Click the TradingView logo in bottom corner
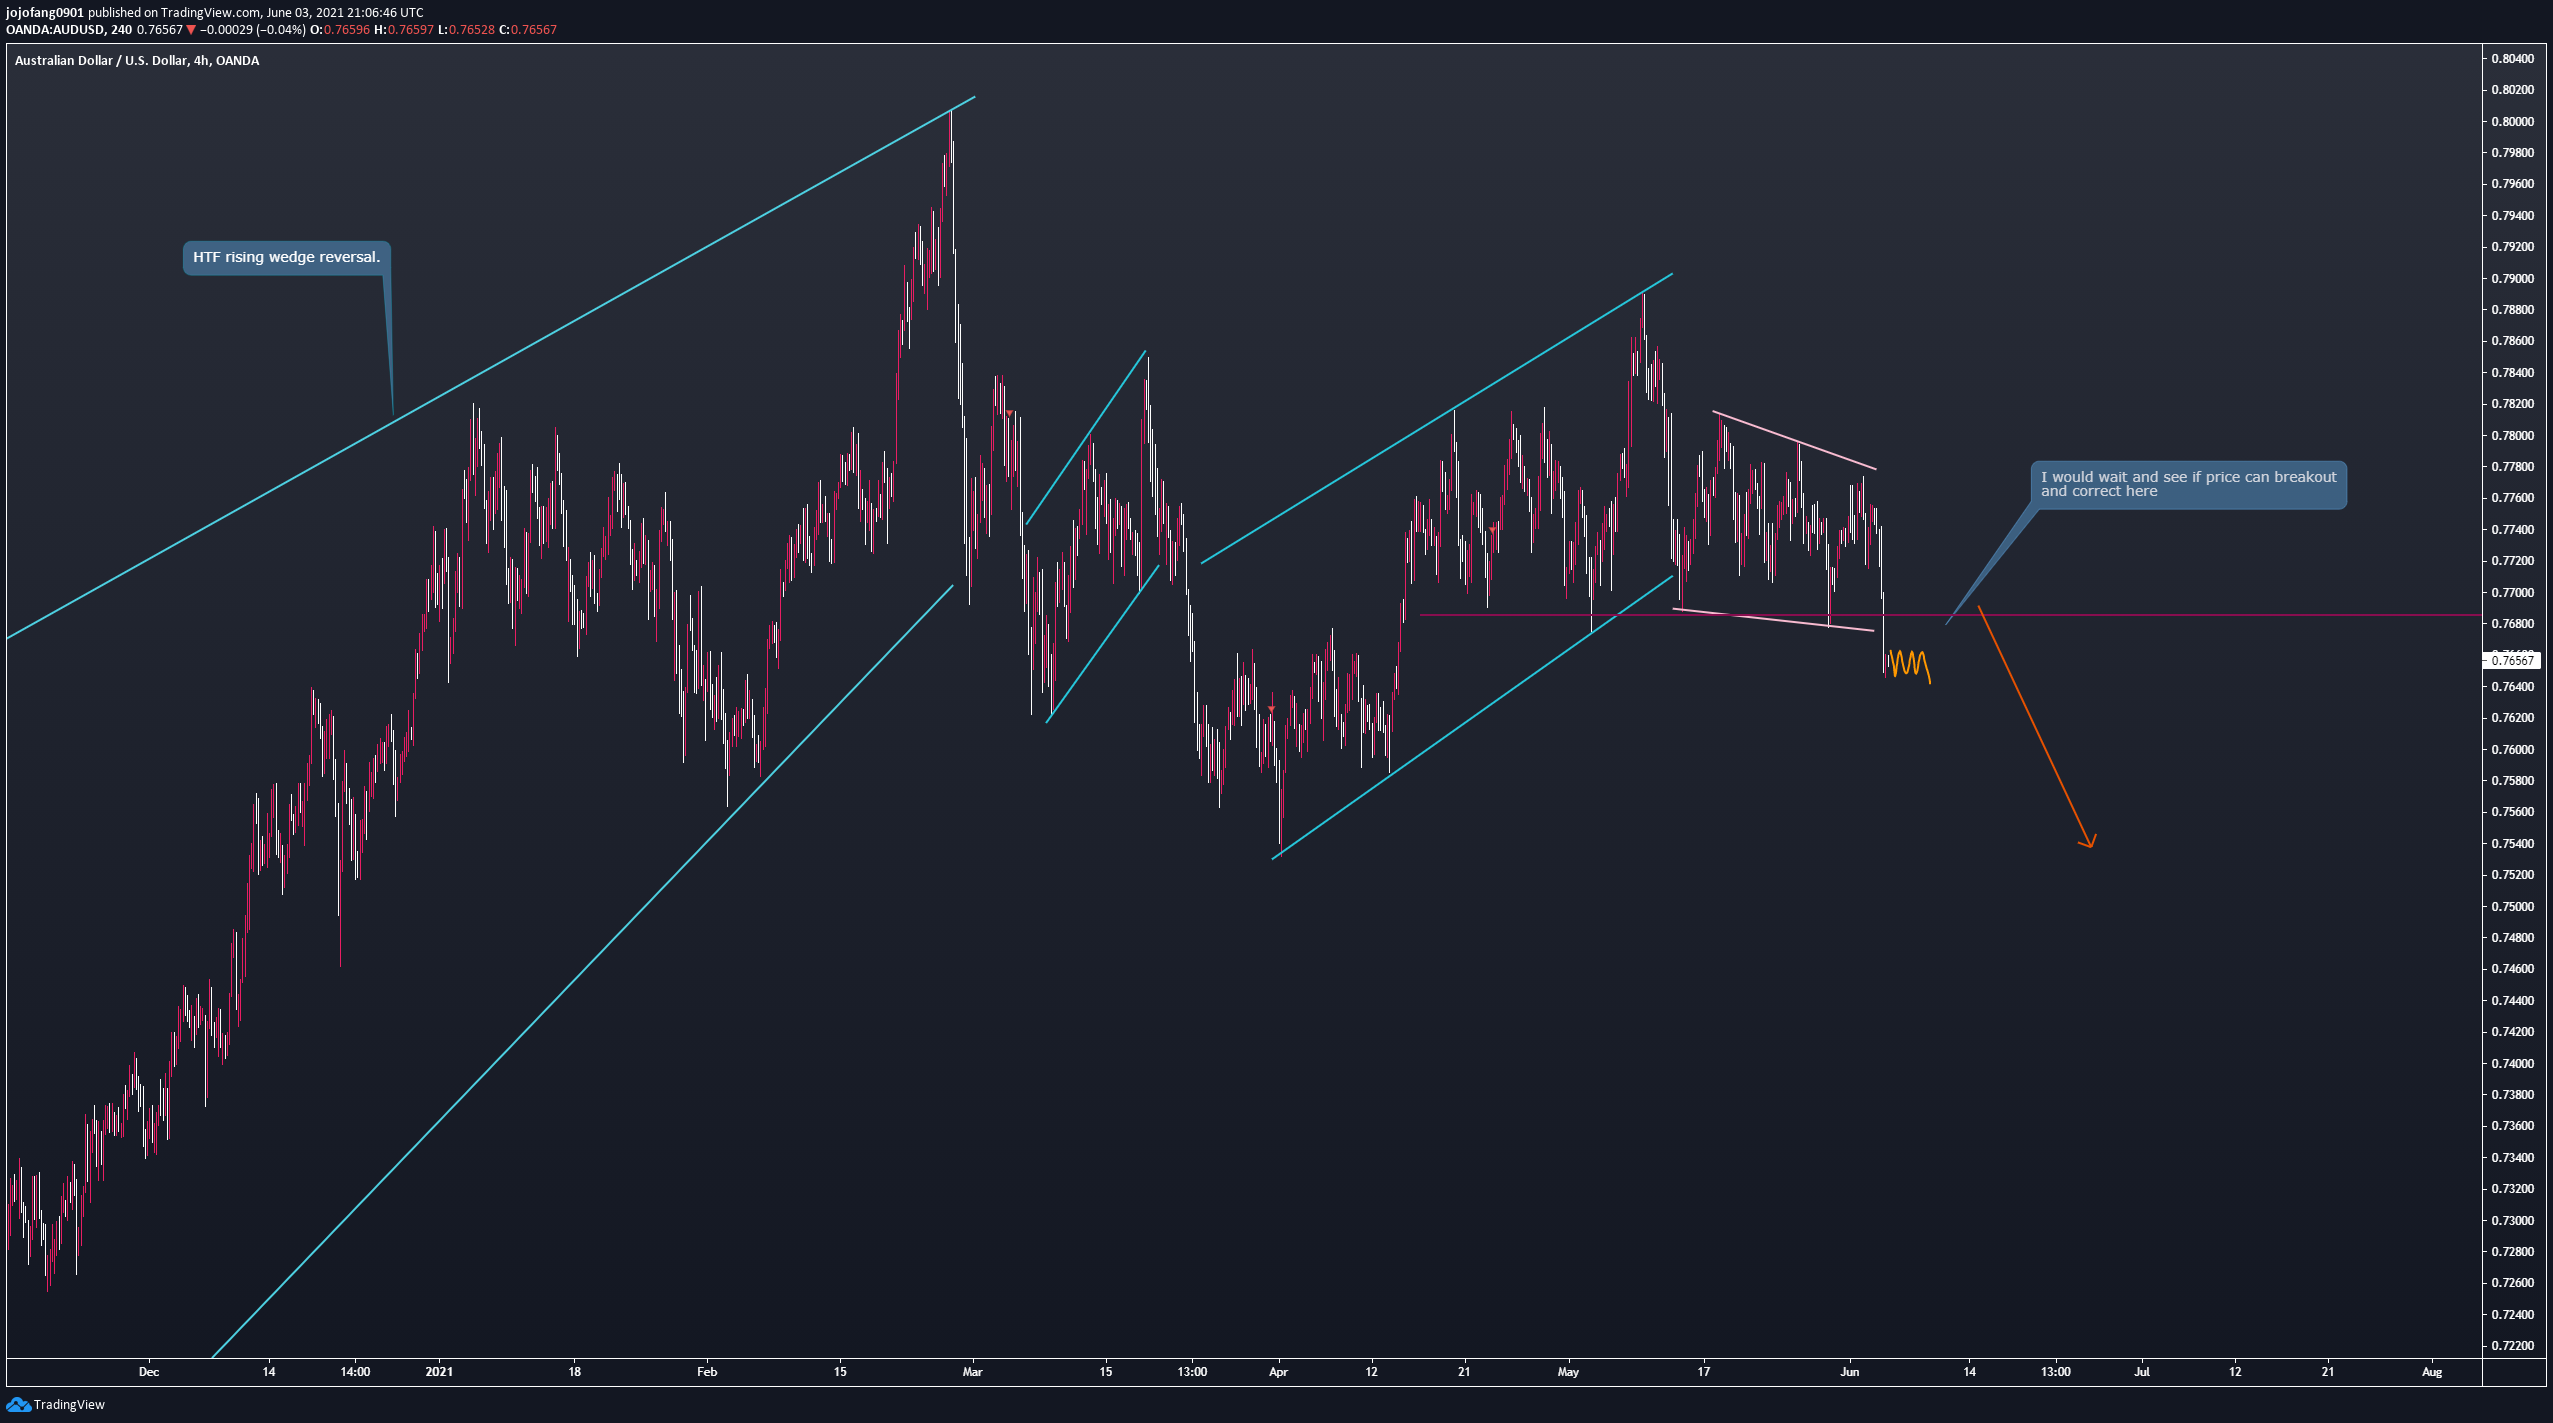 click(55, 1404)
